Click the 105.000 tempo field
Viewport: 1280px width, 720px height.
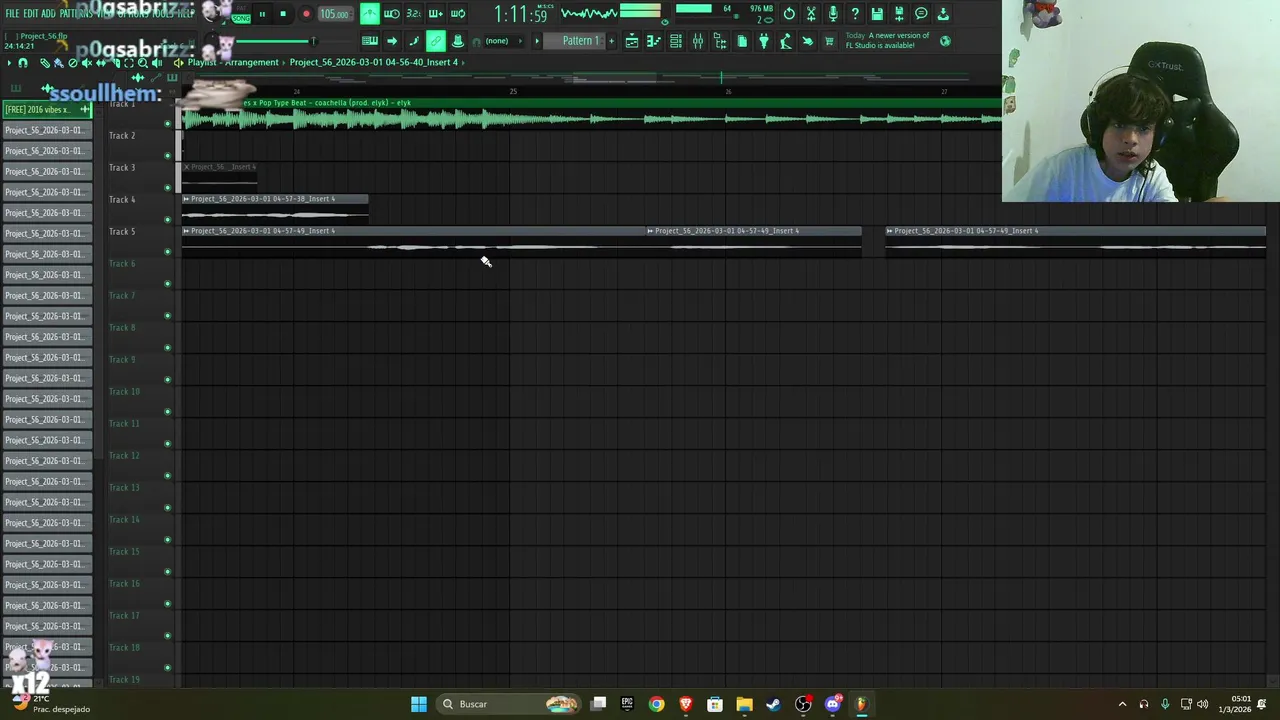(x=334, y=14)
